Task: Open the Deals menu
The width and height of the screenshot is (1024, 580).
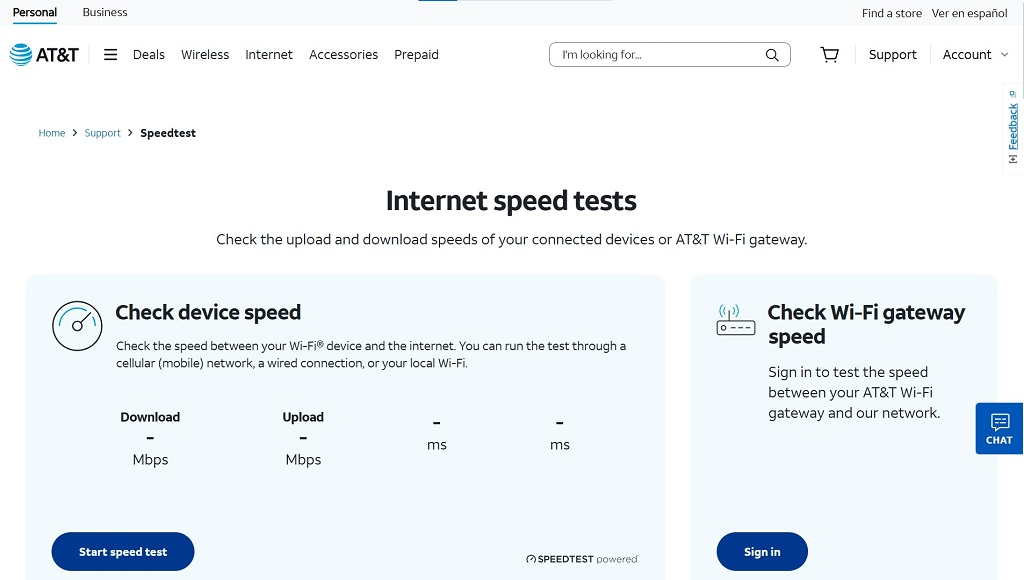Action: tap(149, 55)
